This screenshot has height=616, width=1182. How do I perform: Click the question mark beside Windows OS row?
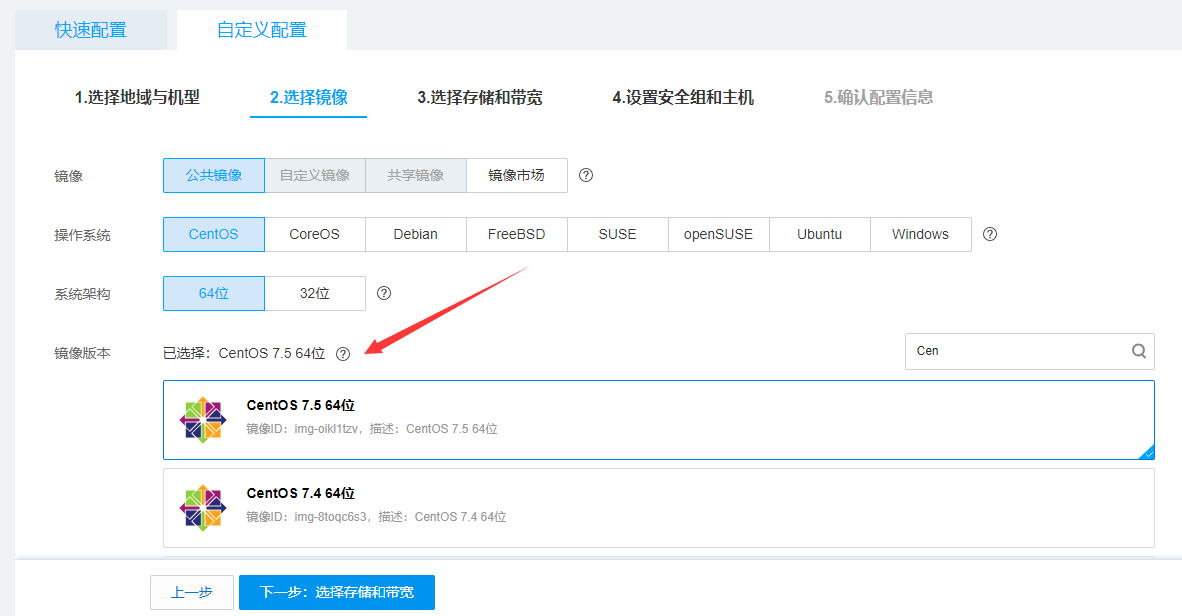pos(989,234)
